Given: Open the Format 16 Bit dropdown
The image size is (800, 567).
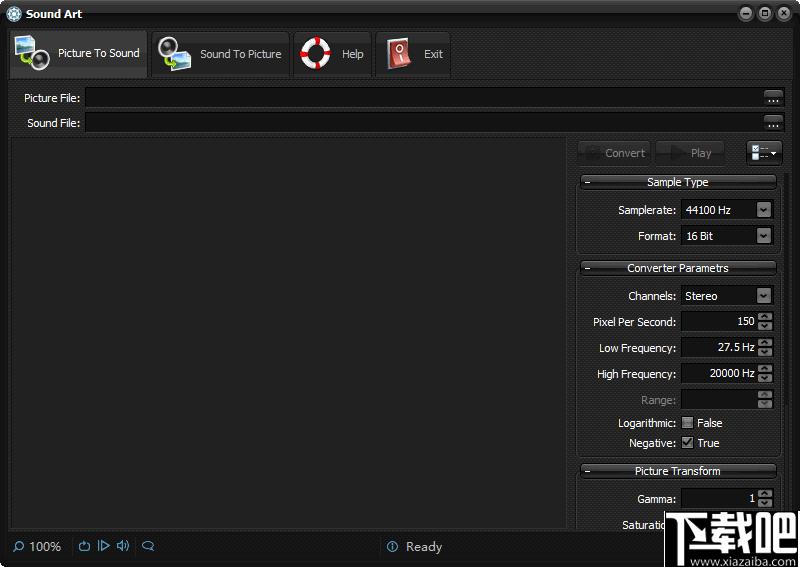Looking at the screenshot, I should pos(764,236).
